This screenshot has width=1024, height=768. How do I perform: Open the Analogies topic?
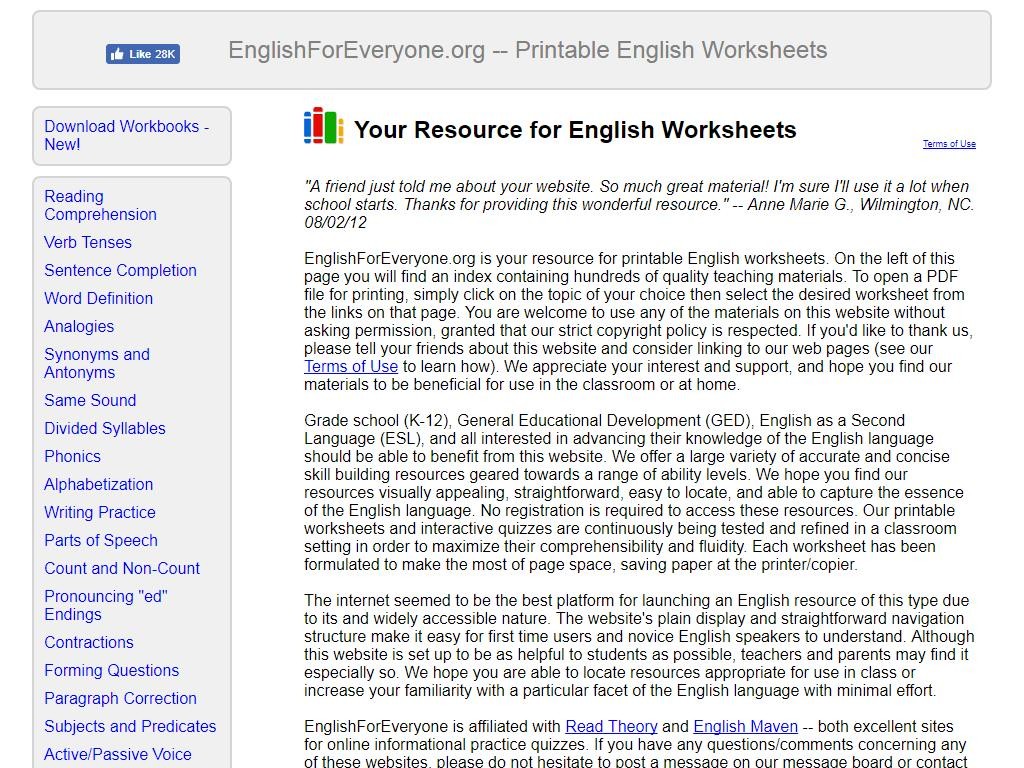pyautogui.click(x=79, y=327)
